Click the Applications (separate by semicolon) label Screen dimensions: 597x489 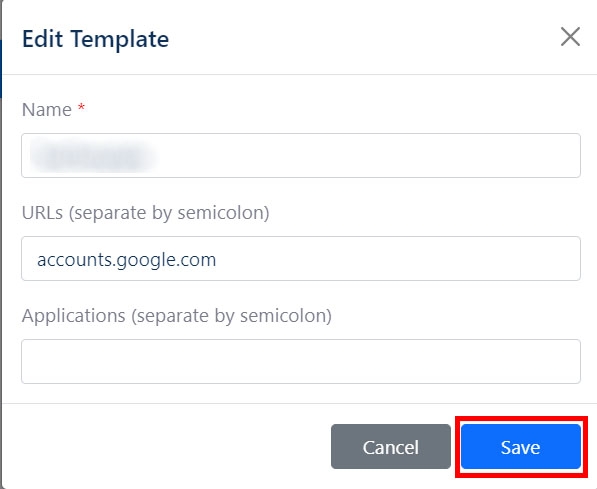(177, 316)
